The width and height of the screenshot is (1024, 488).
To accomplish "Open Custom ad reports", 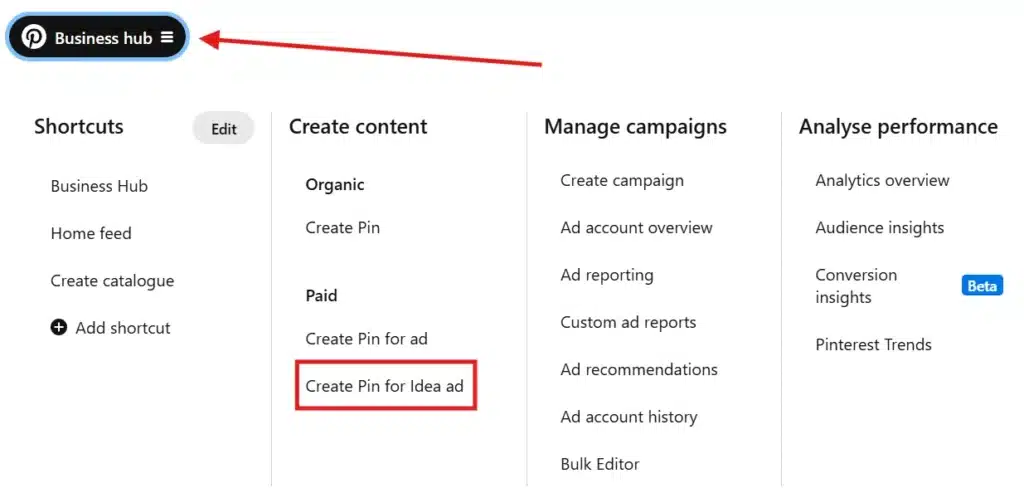I will pos(628,322).
